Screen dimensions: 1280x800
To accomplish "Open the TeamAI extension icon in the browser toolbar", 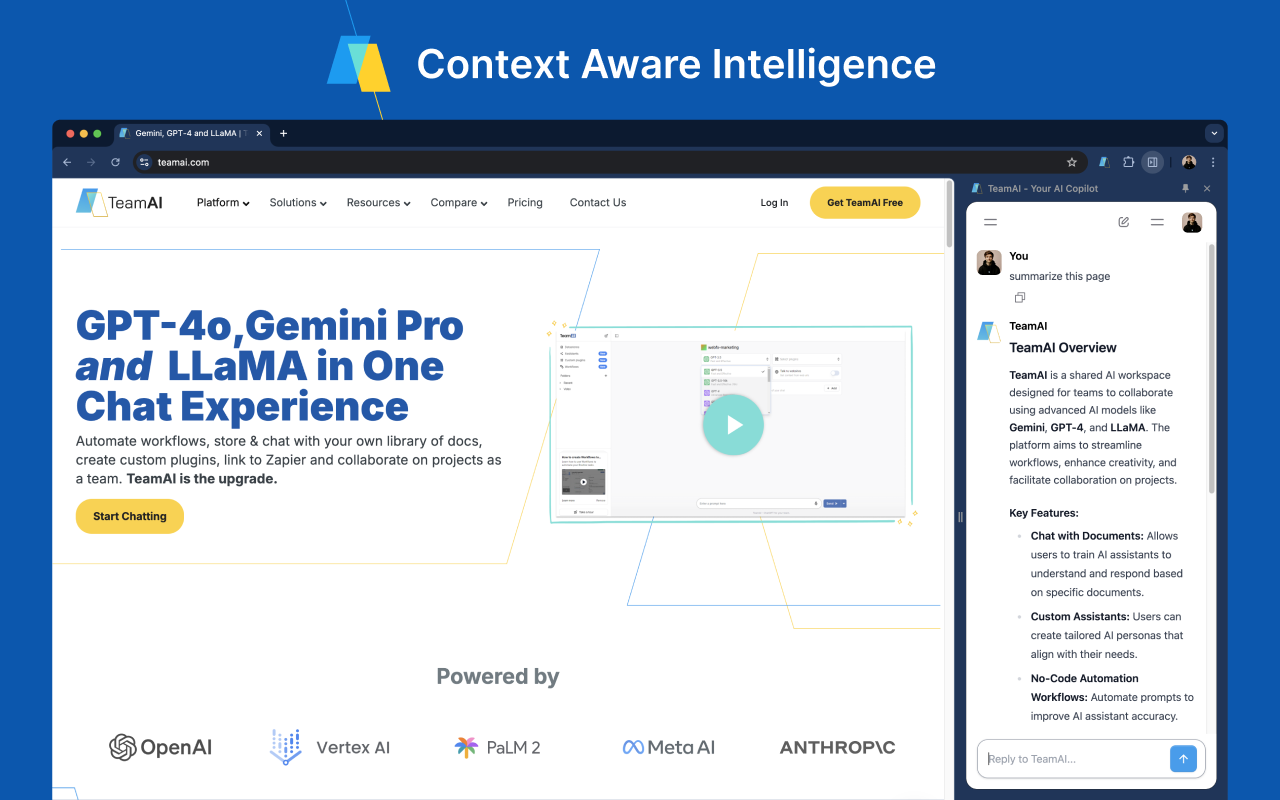I will (1103, 162).
